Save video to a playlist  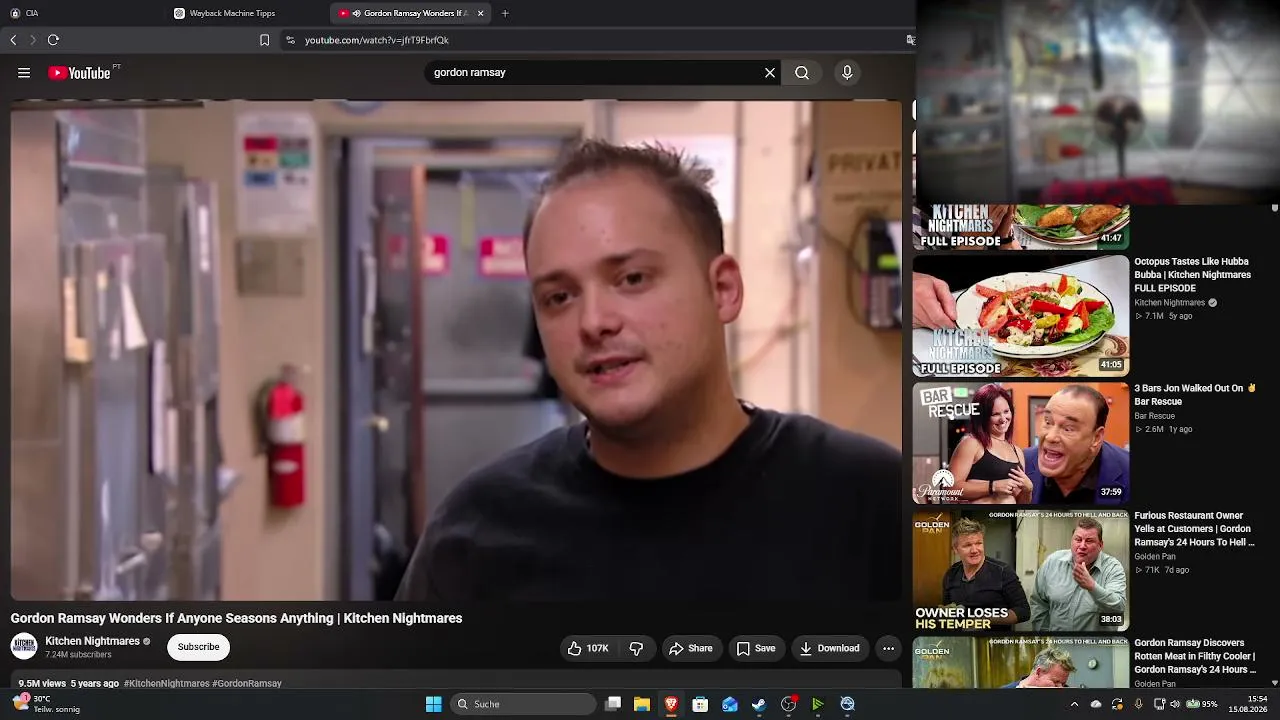(756, 648)
